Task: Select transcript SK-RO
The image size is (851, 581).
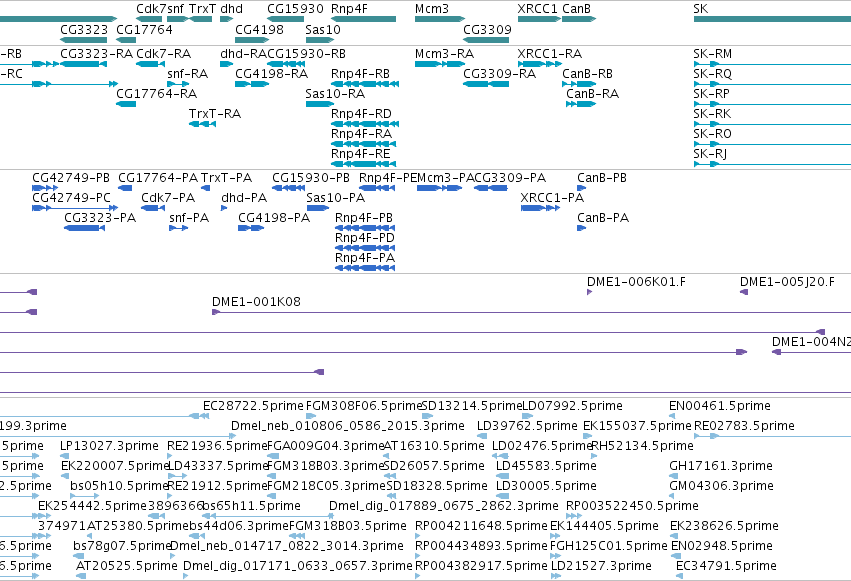Action: point(772,144)
